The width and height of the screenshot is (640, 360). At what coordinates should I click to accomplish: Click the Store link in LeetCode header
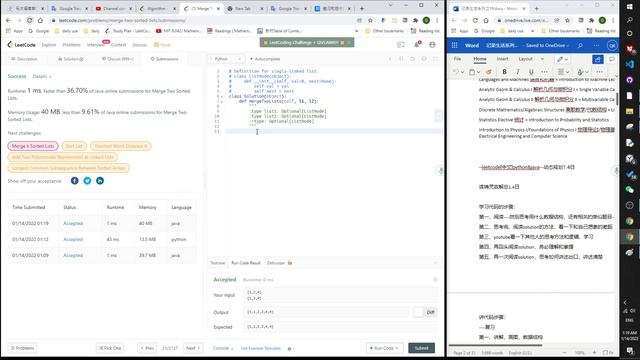point(162,44)
